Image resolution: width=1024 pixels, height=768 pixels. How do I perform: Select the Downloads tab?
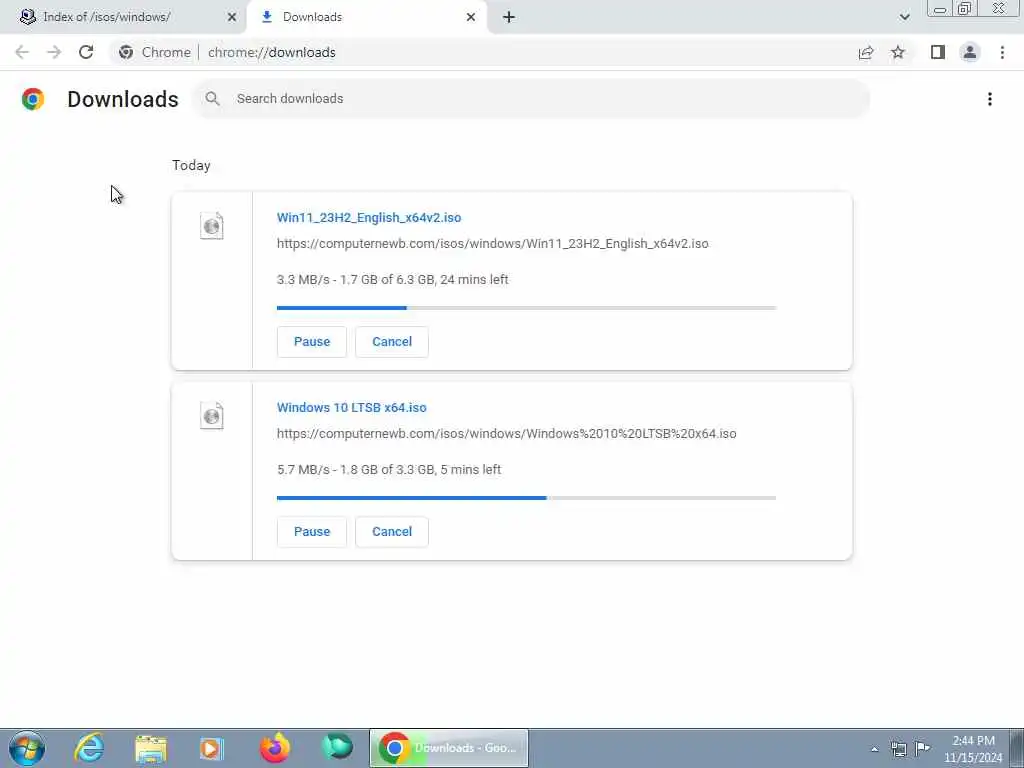point(312,17)
